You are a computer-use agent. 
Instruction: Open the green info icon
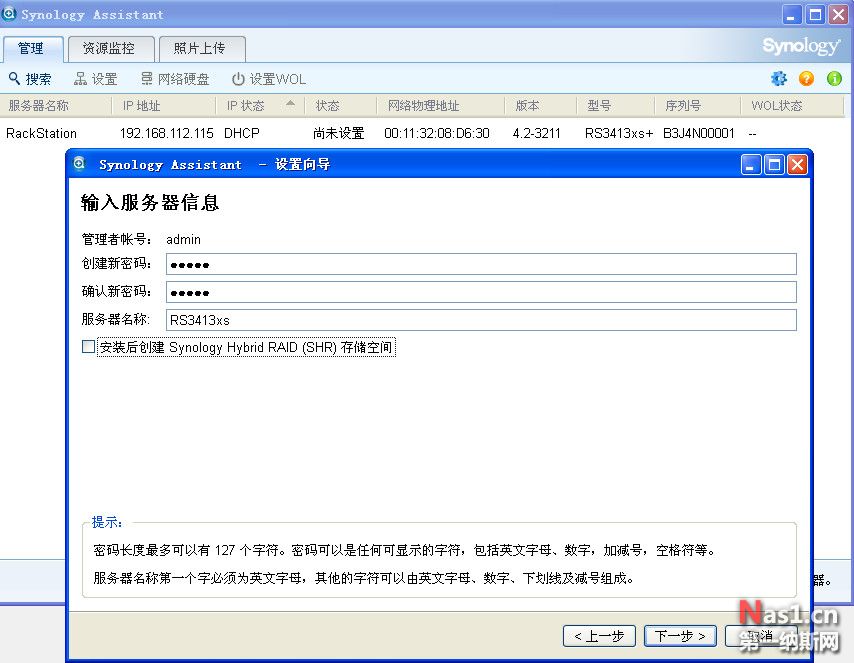coord(834,78)
